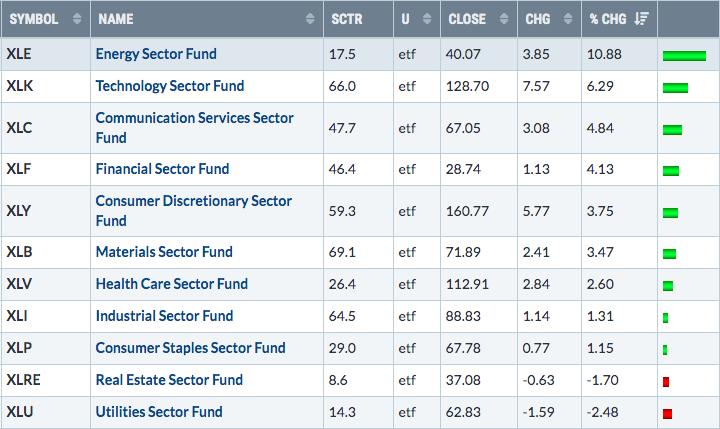Image resolution: width=720 pixels, height=429 pixels.
Task: Click the SCTR column header
Action: (x=349, y=19)
